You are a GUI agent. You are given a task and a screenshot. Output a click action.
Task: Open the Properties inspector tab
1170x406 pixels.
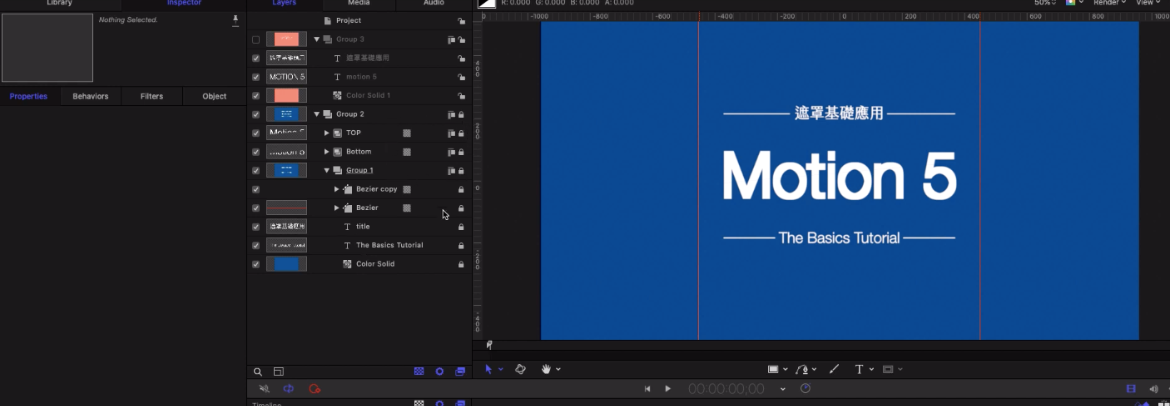pos(28,96)
